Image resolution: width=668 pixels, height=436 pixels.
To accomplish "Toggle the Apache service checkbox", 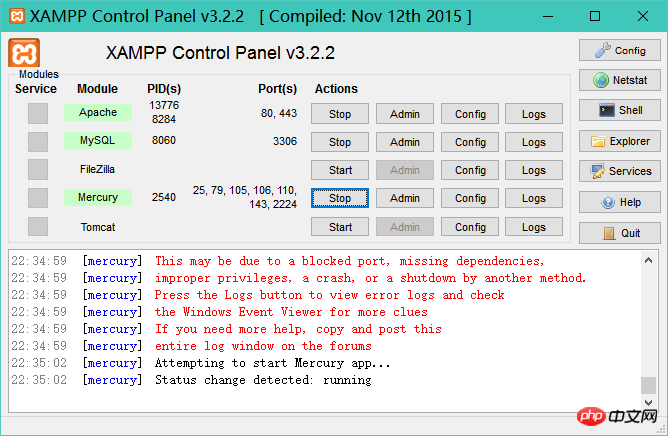I will [38, 113].
